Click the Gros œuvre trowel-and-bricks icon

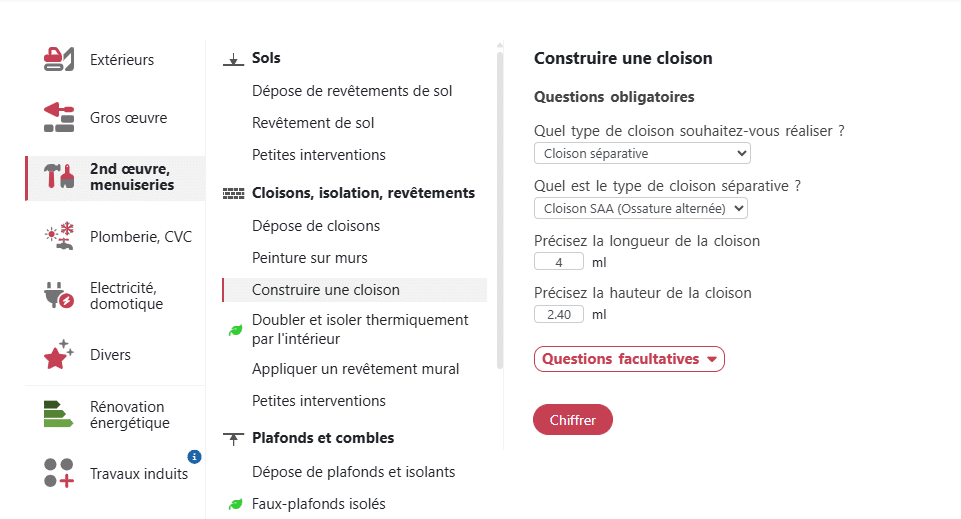pyautogui.click(x=59, y=118)
